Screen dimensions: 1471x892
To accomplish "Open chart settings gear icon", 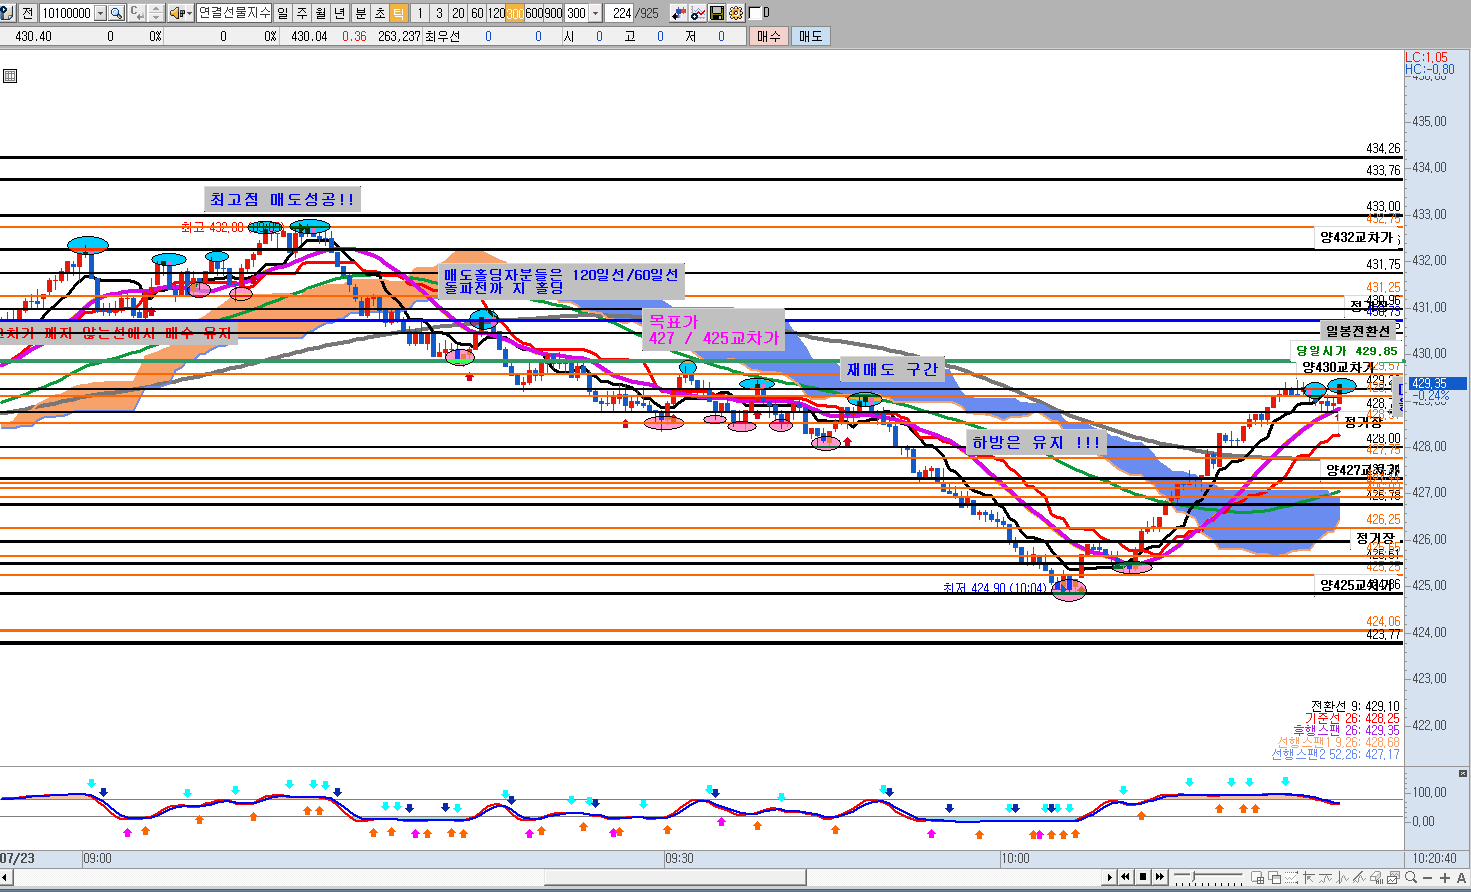I will [x=736, y=13].
